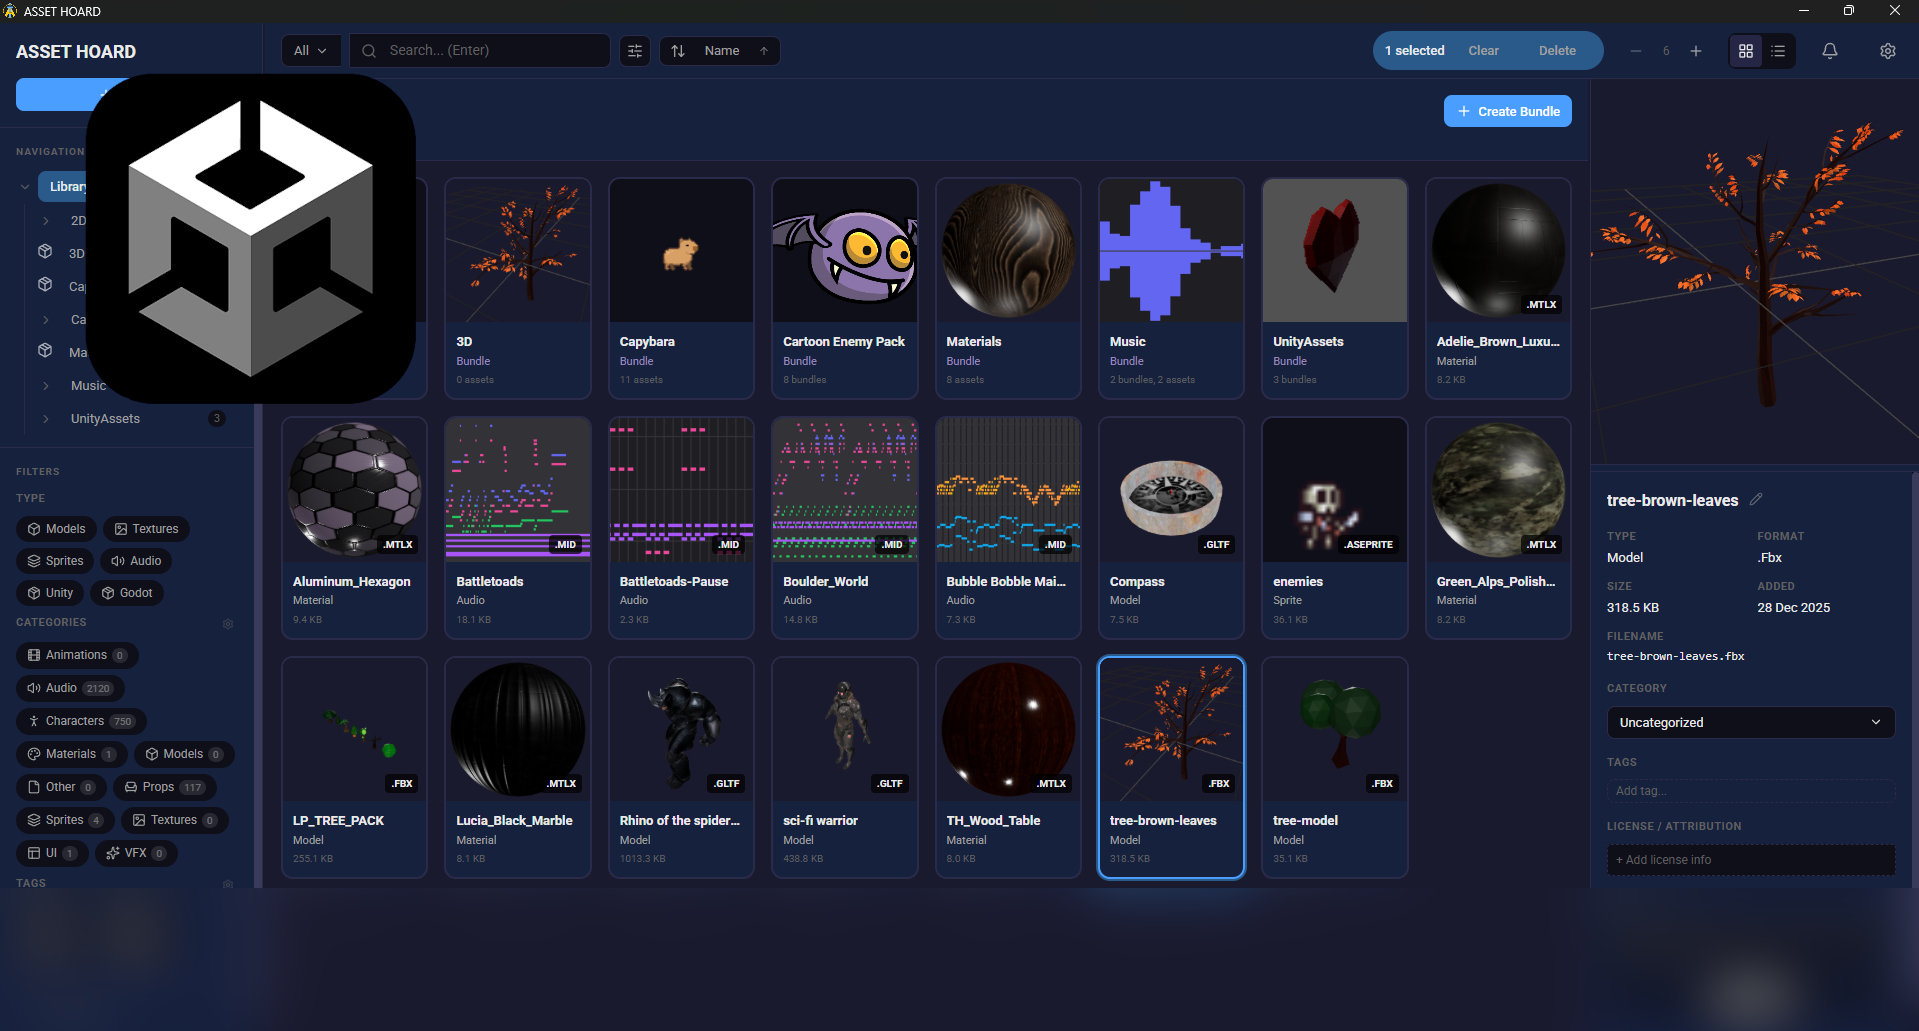Viewport: 1919px width, 1031px height.
Task: Open the All filter dropdown
Action: click(311, 51)
